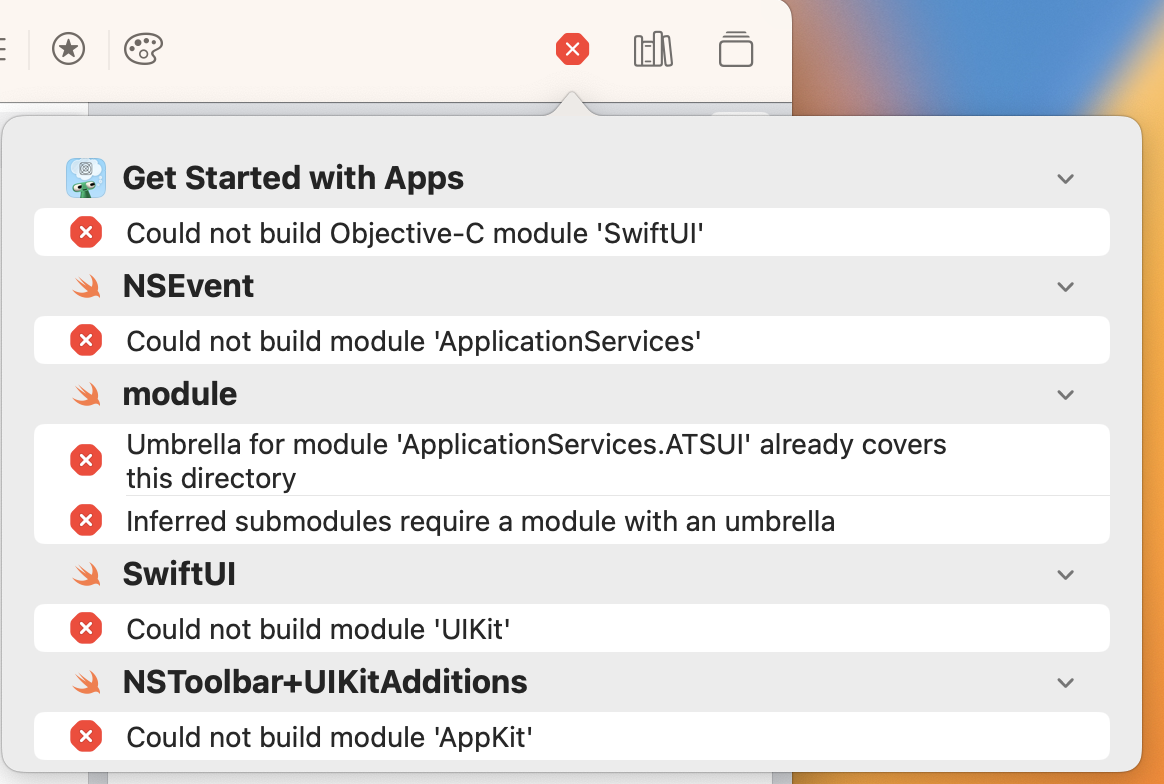Click the NSToolbar+UIKitAdditions file heading
This screenshot has width=1164, height=784.
[x=325, y=682]
